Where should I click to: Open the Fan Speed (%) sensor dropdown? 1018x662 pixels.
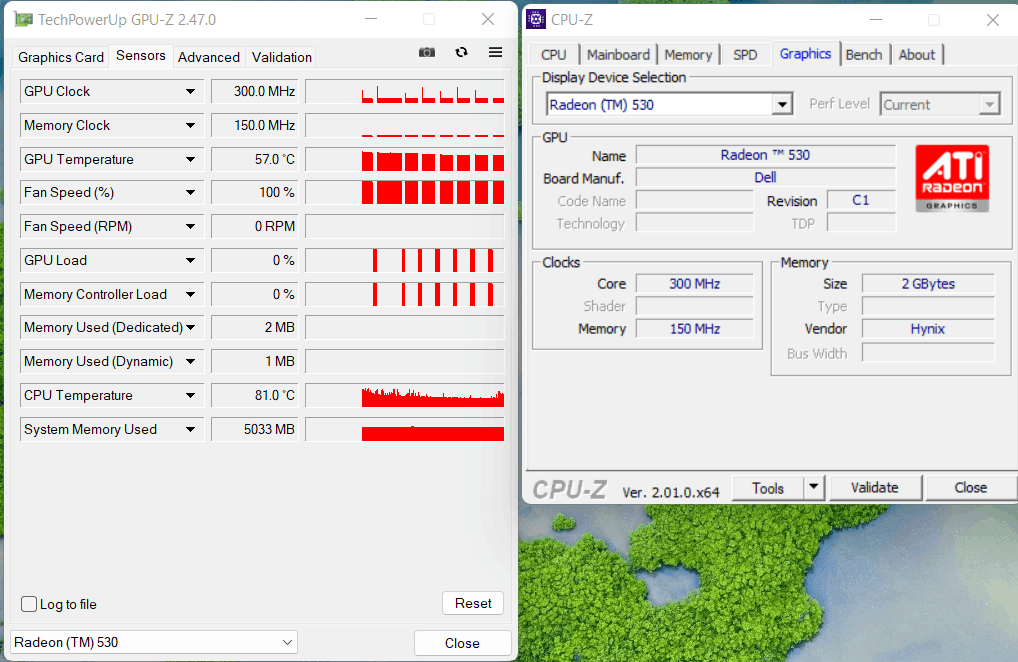(x=190, y=193)
